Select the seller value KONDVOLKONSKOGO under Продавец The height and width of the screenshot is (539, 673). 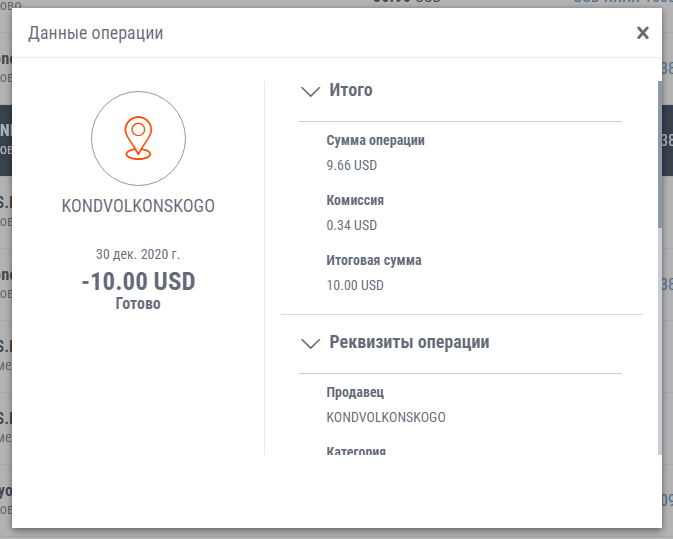pos(386,417)
